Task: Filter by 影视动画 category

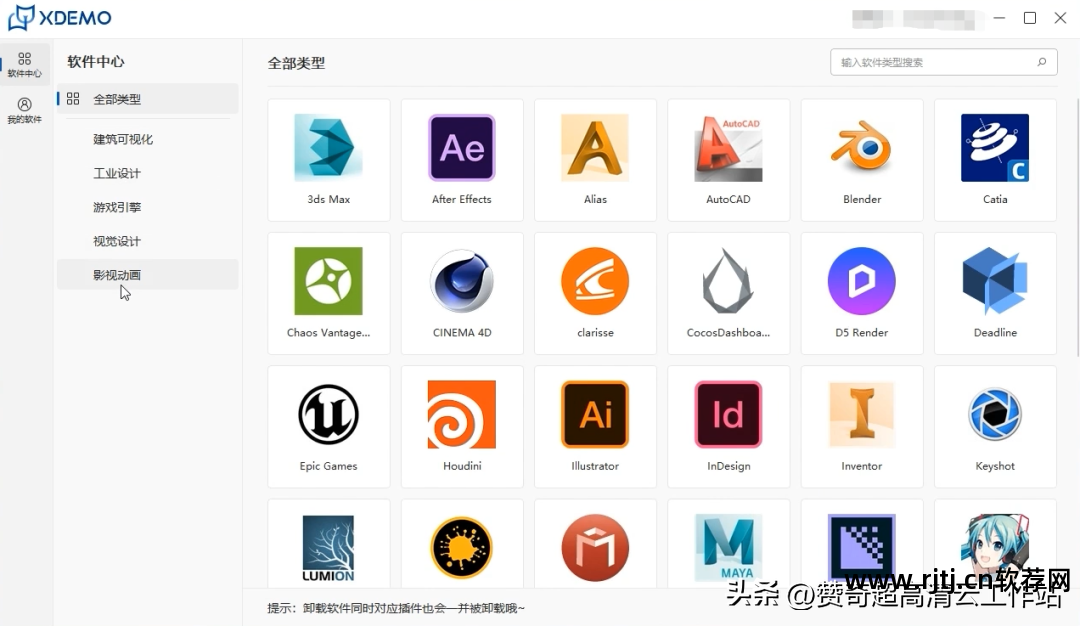Action: pyautogui.click(x=147, y=275)
